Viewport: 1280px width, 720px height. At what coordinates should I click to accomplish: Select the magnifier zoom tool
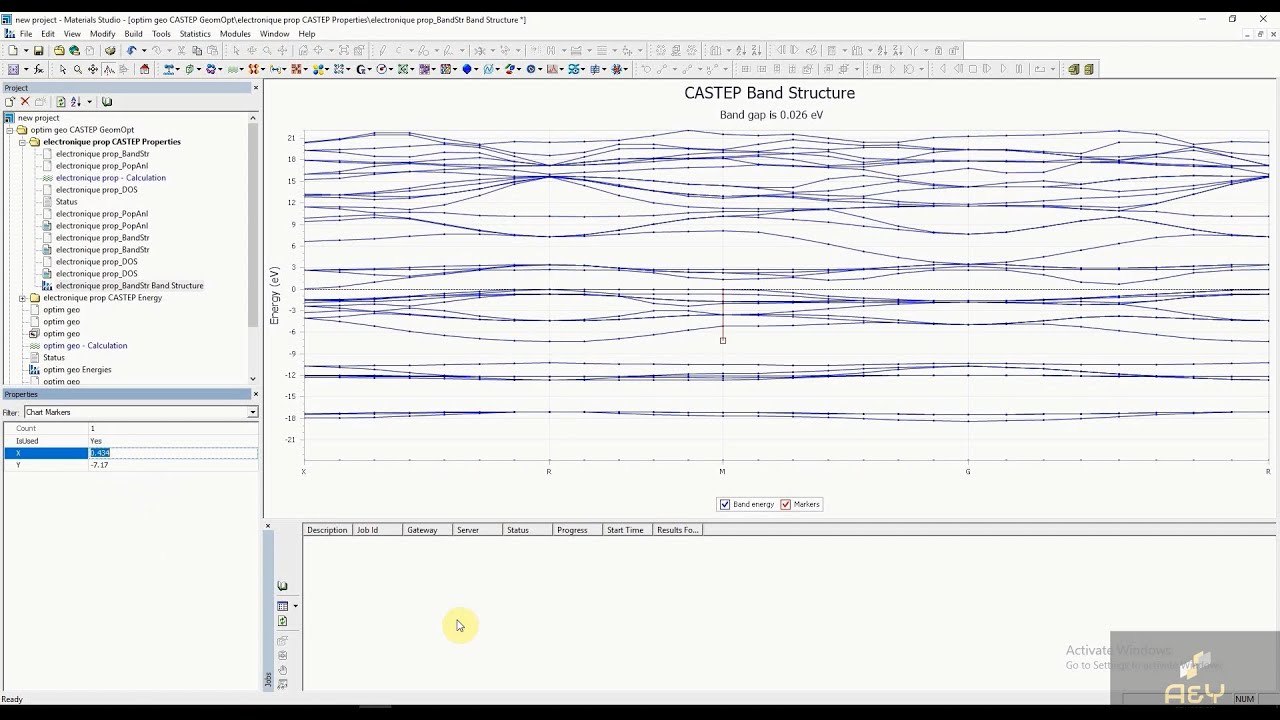77,69
